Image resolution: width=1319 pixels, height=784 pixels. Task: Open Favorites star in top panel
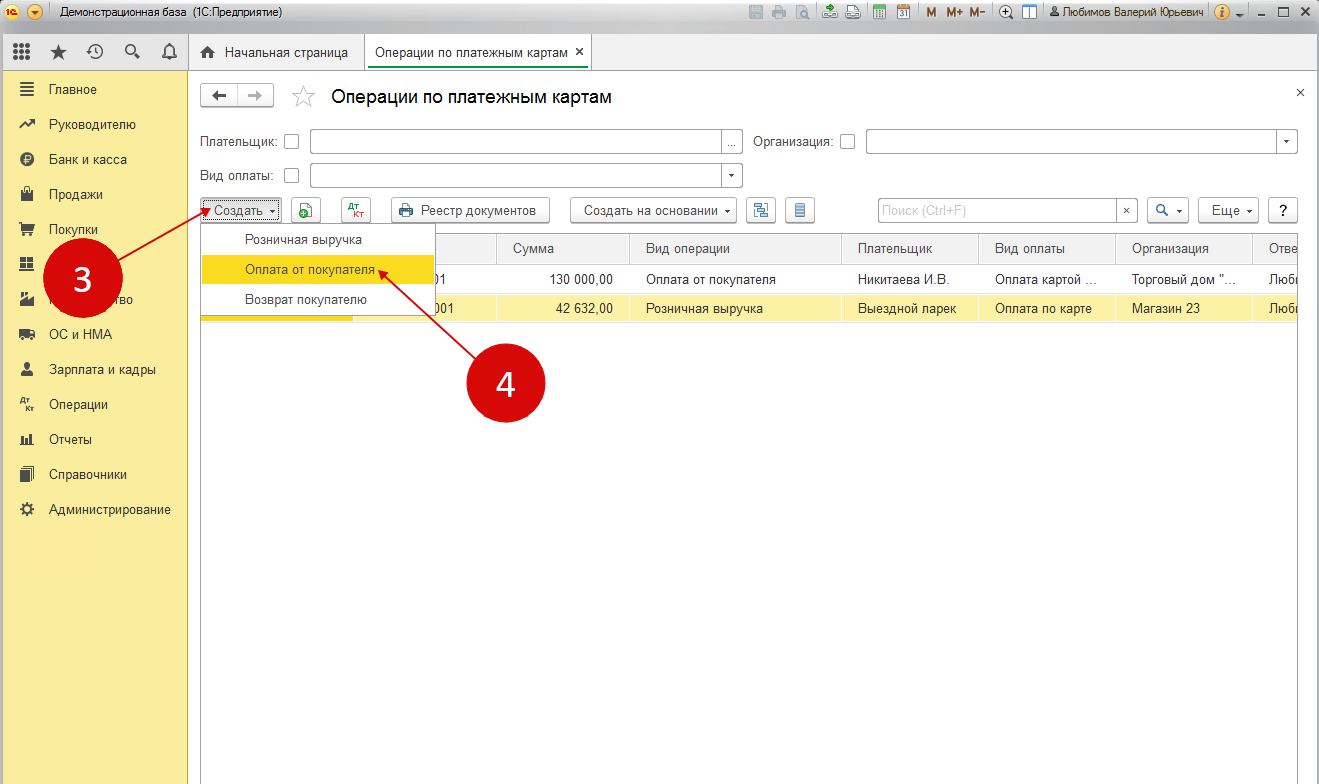58,52
